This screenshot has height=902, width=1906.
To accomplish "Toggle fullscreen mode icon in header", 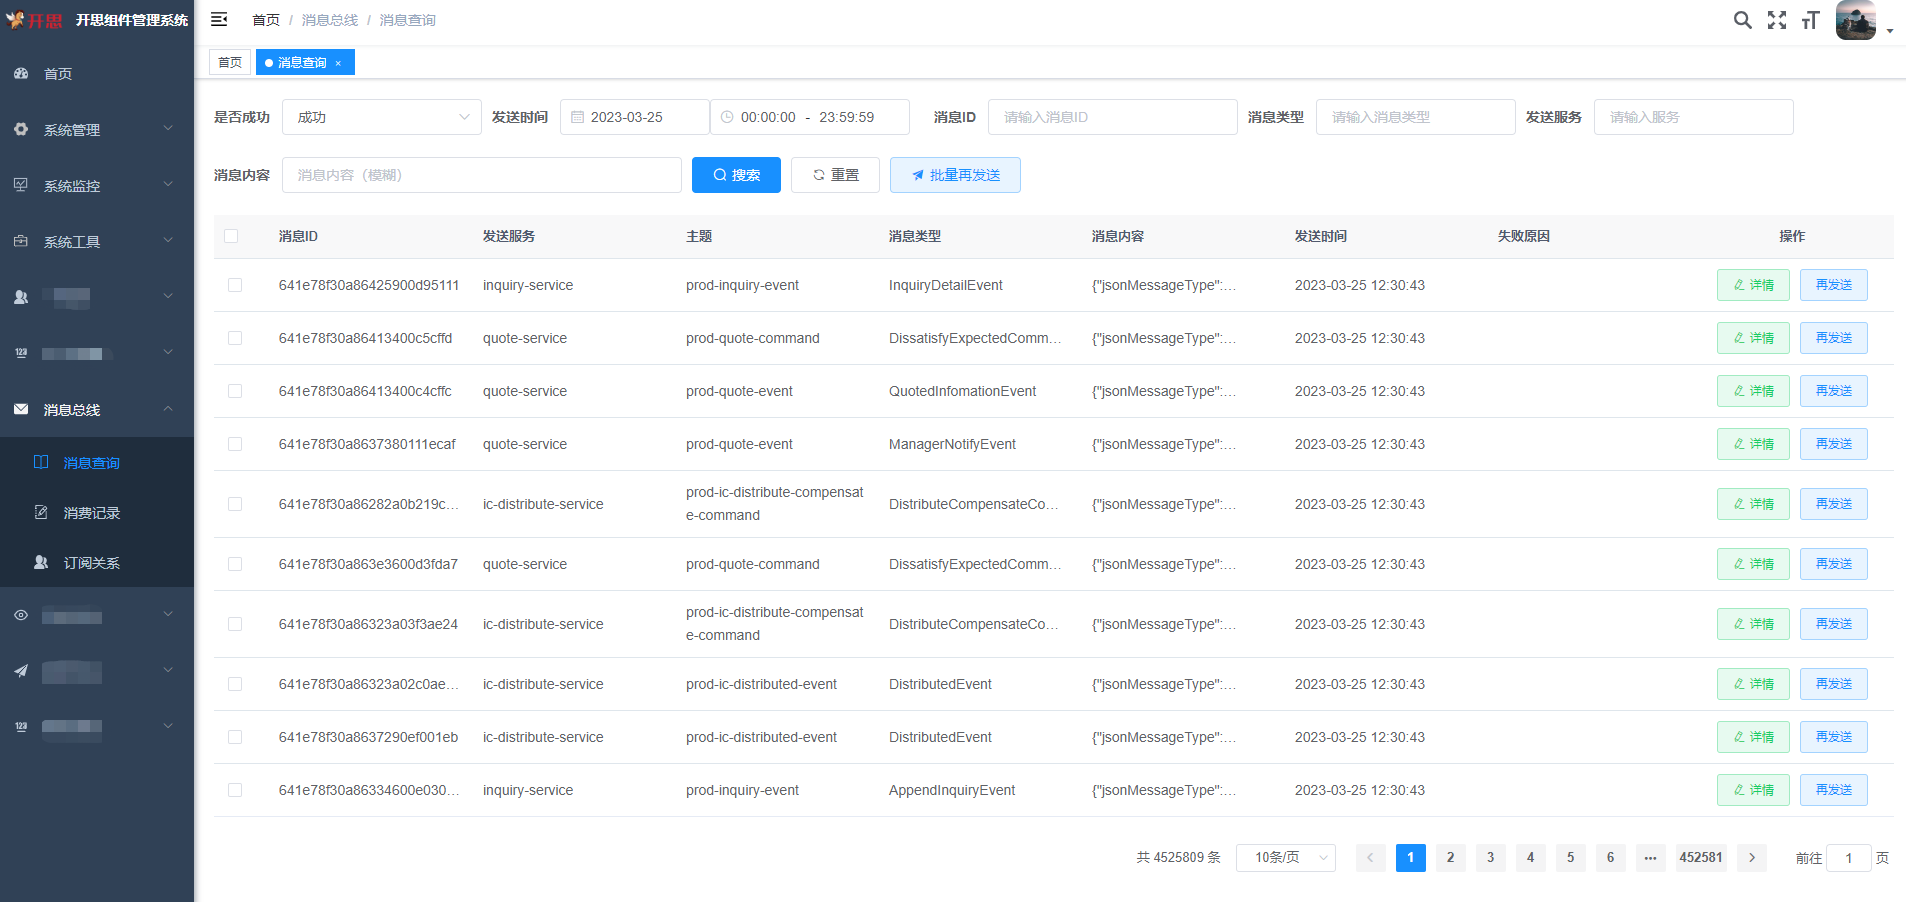I will [x=1777, y=20].
